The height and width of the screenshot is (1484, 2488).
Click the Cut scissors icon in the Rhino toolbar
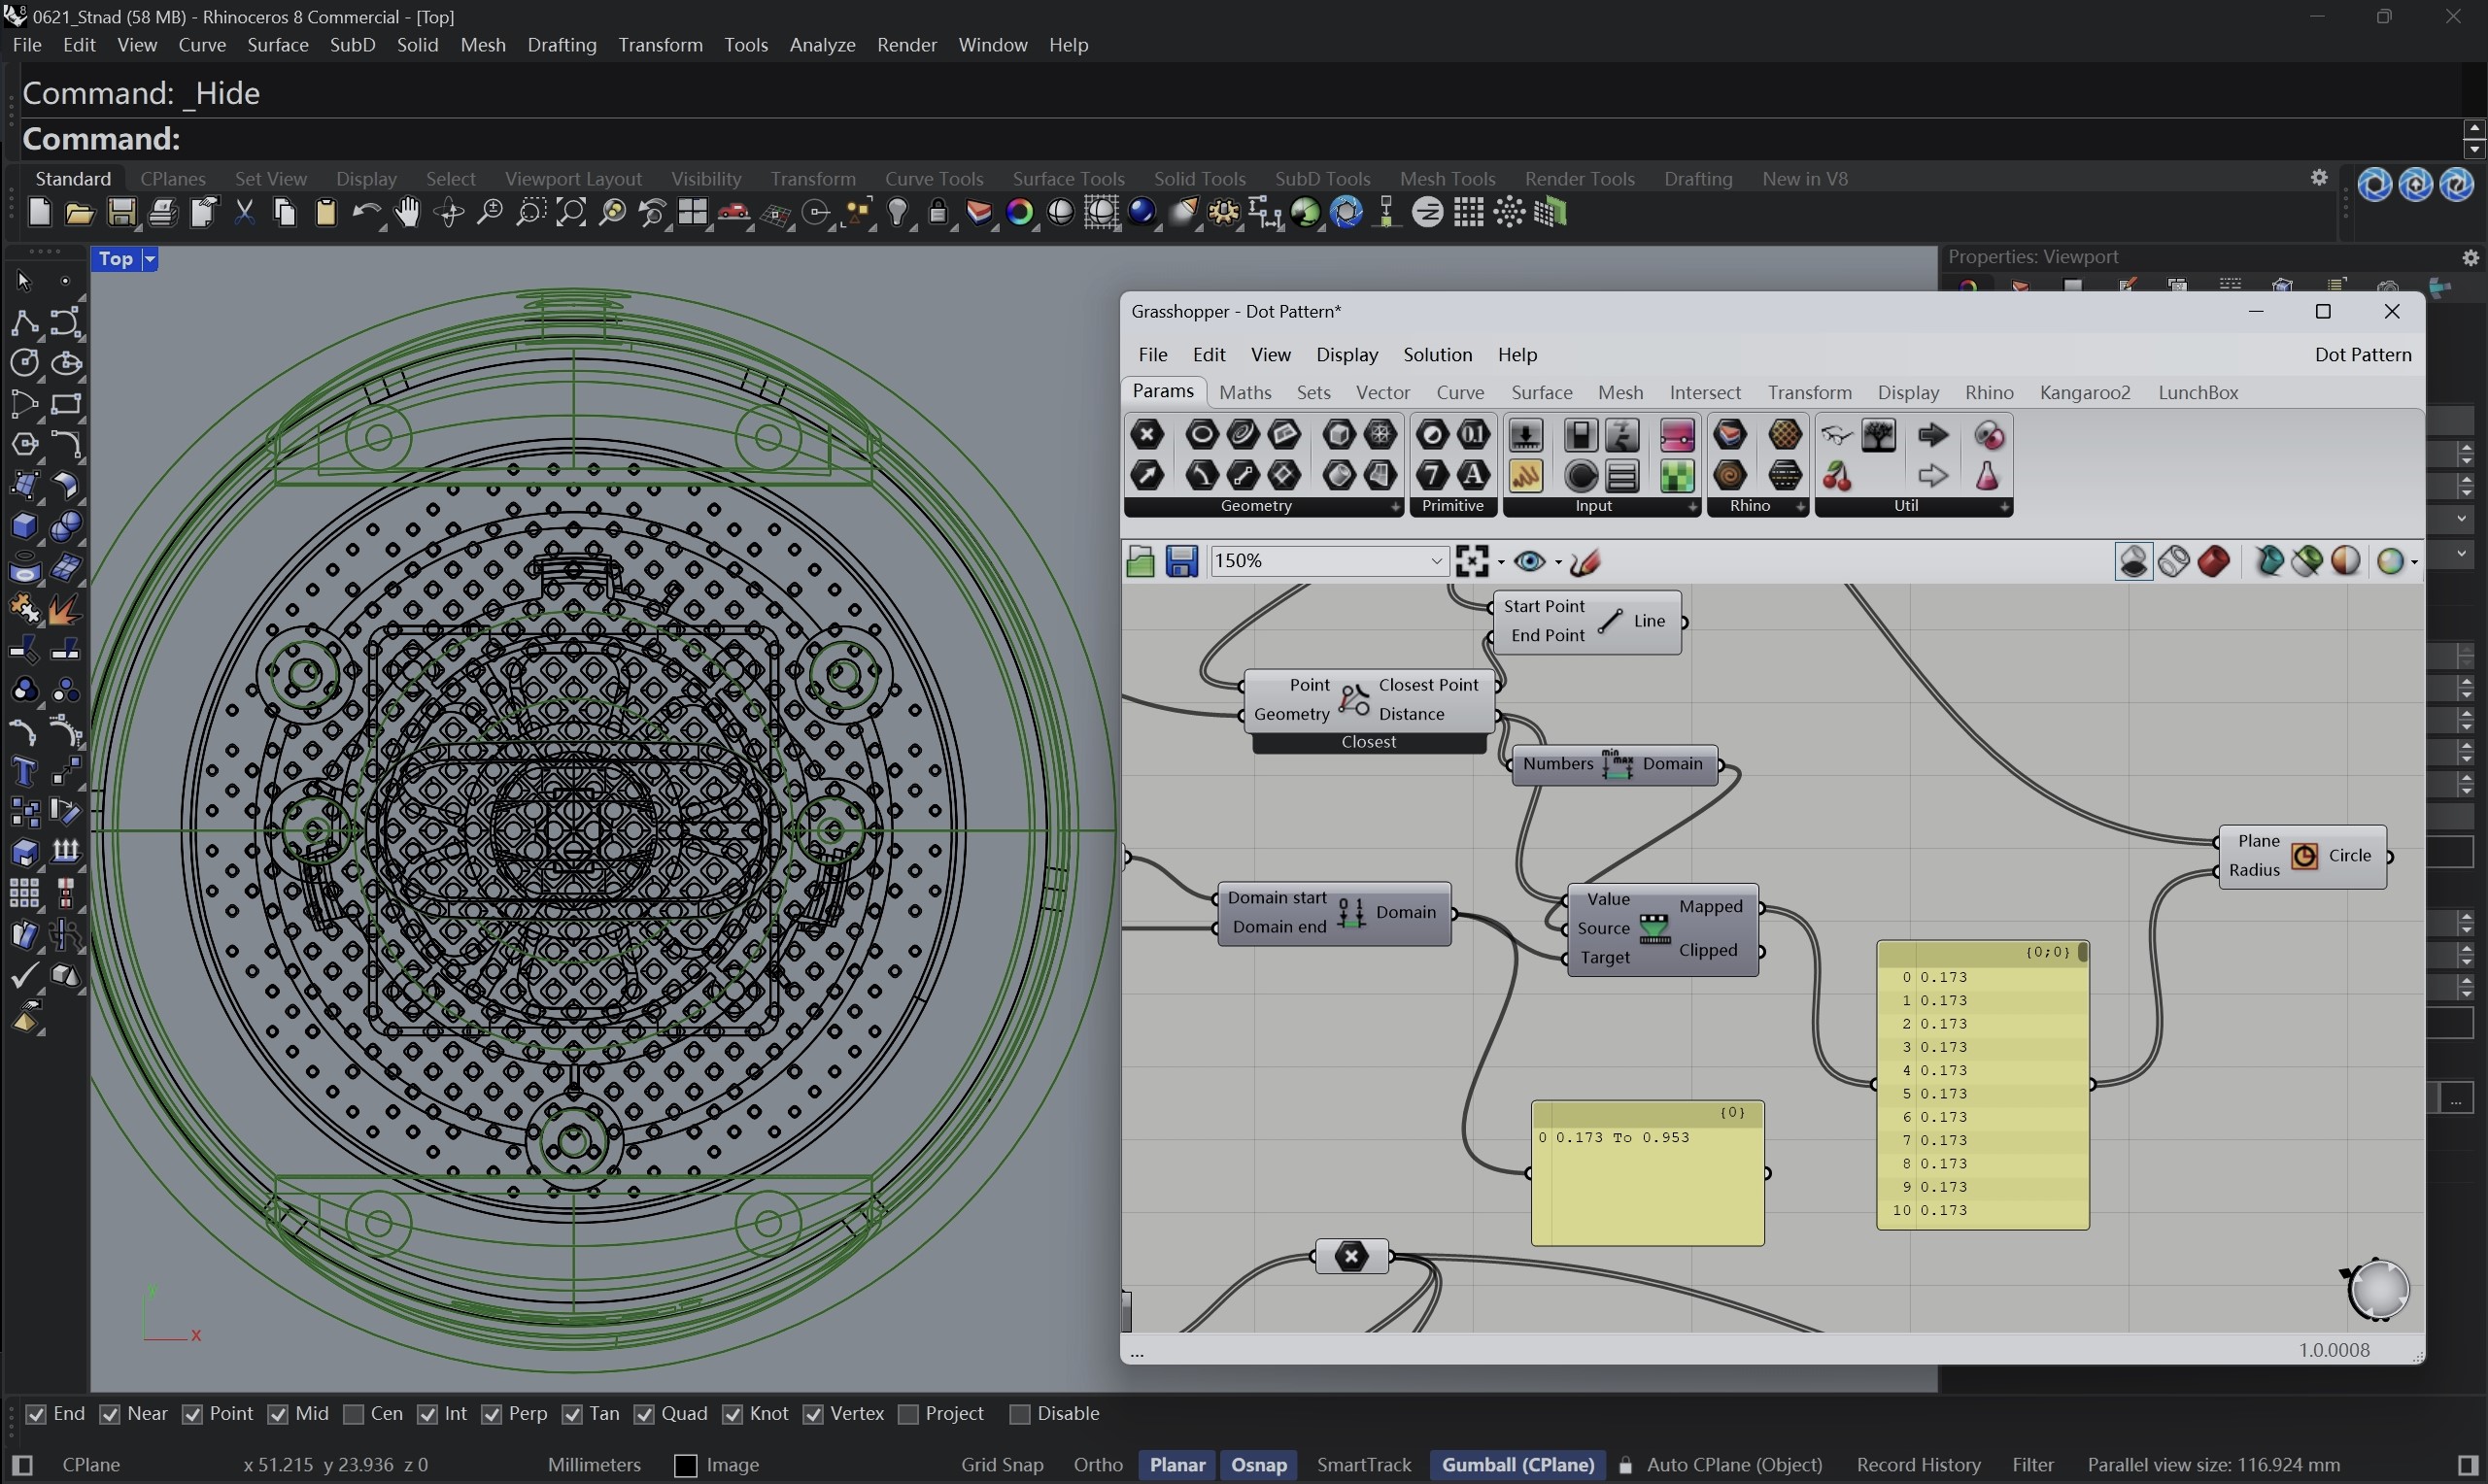244,213
